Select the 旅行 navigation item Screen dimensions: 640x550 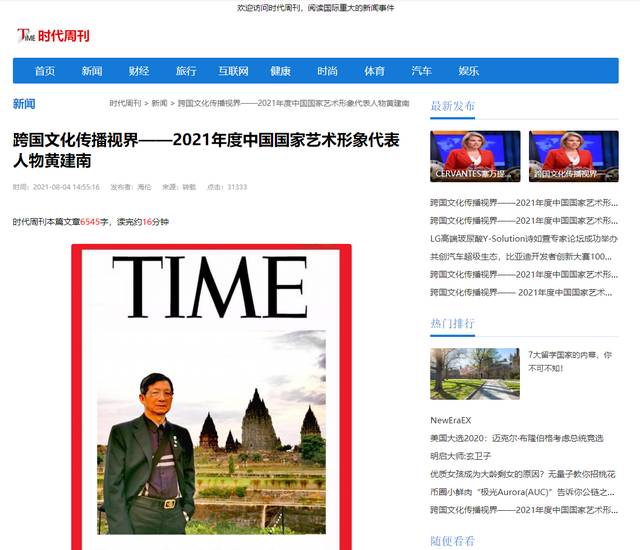click(x=186, y=71)
